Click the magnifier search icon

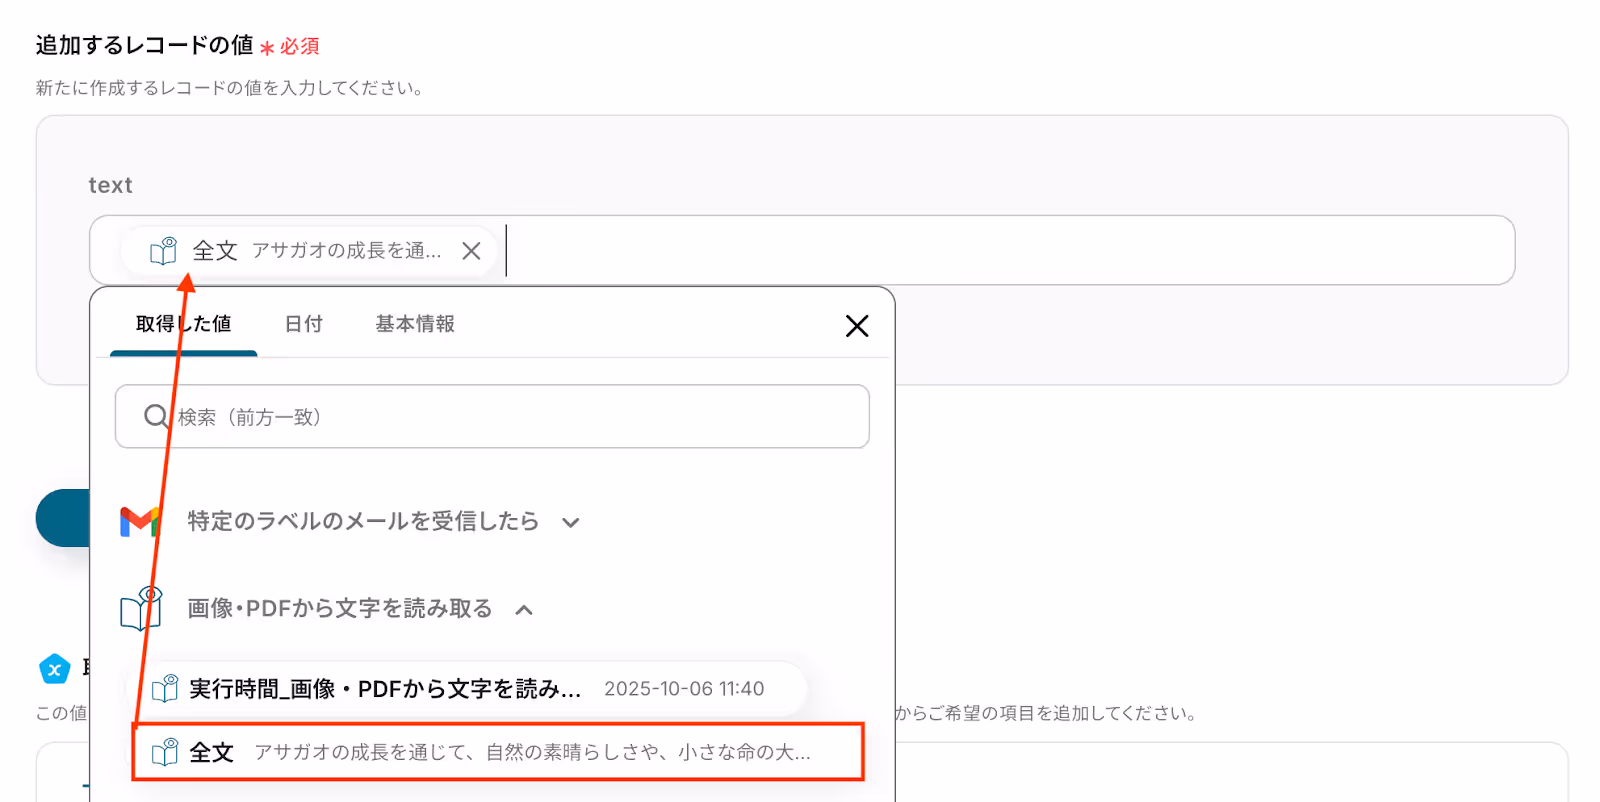[156, 416]
